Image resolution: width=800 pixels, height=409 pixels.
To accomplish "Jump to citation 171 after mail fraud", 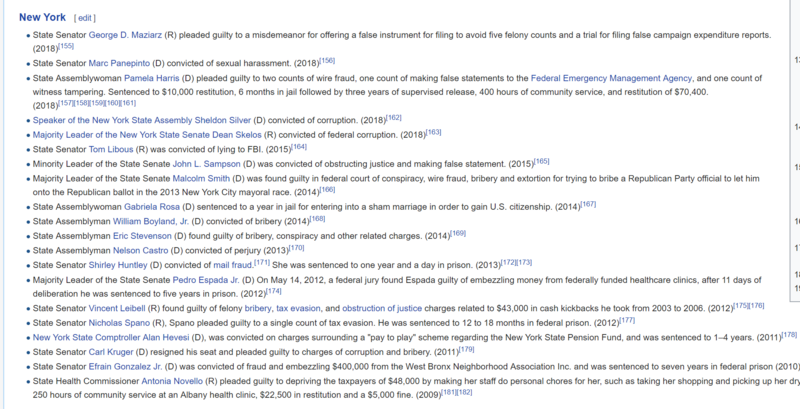I will pyautogui.click(x=262, y=262).
